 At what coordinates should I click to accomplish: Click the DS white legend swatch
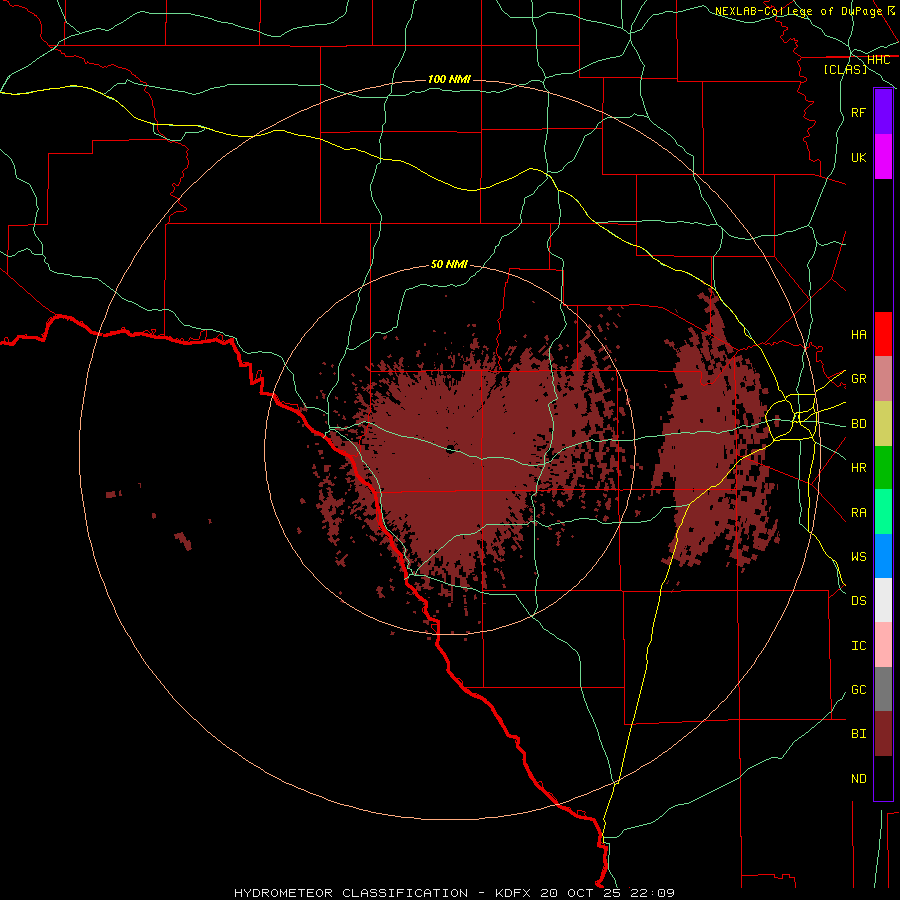(x=883, y=600)
